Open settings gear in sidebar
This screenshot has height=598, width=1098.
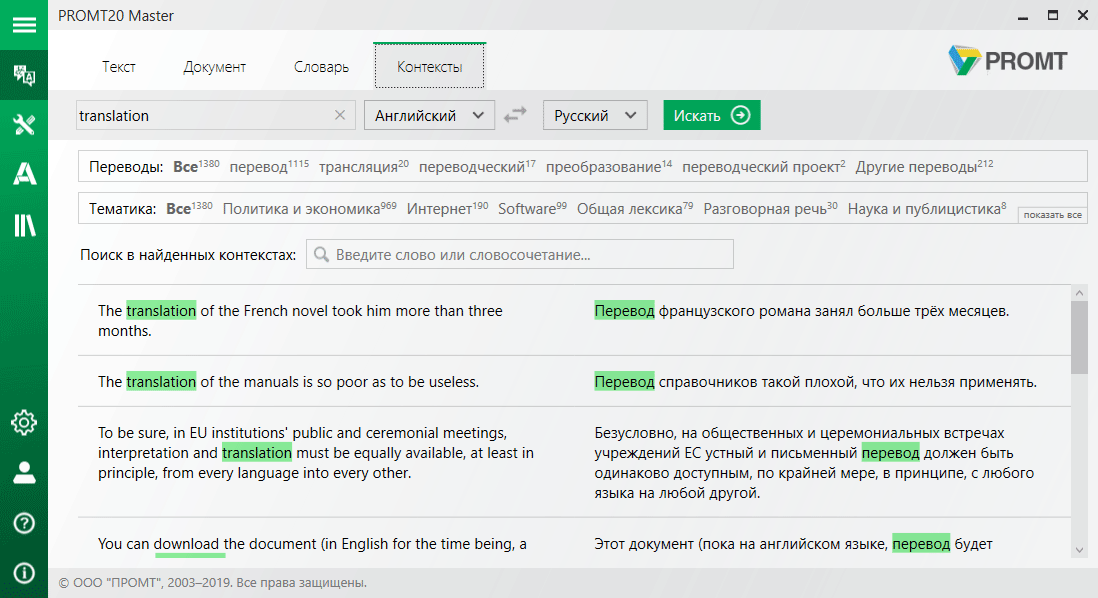pyautogui.click(x=24, y=422)
